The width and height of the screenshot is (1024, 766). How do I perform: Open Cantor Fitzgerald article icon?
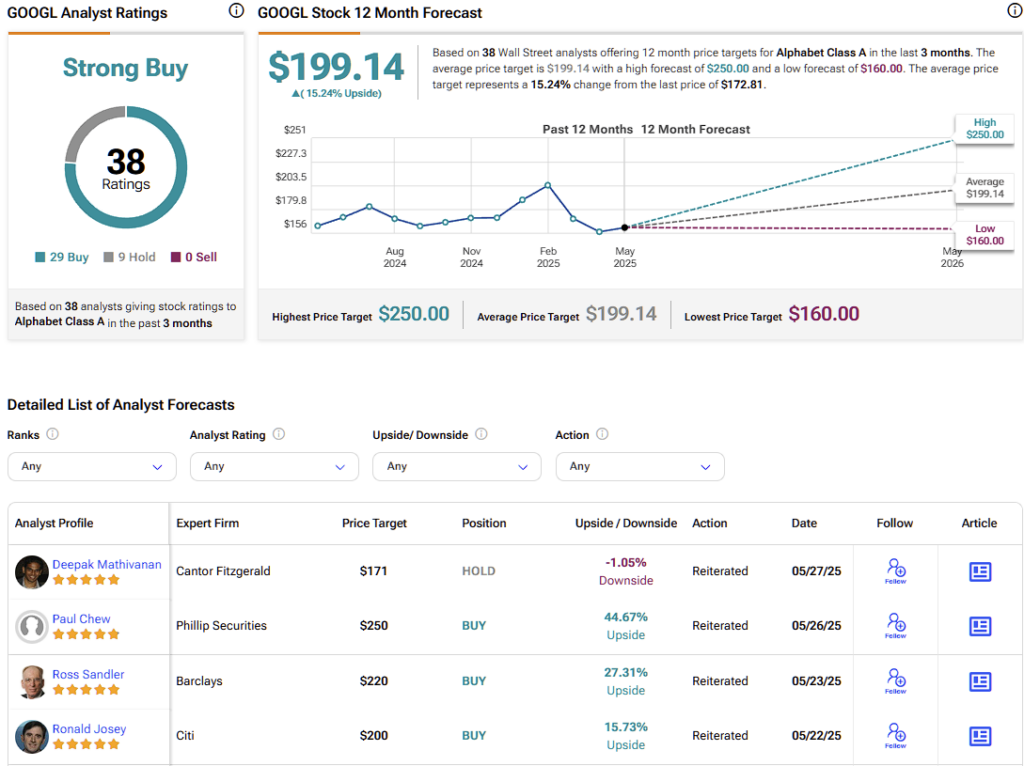980,571
